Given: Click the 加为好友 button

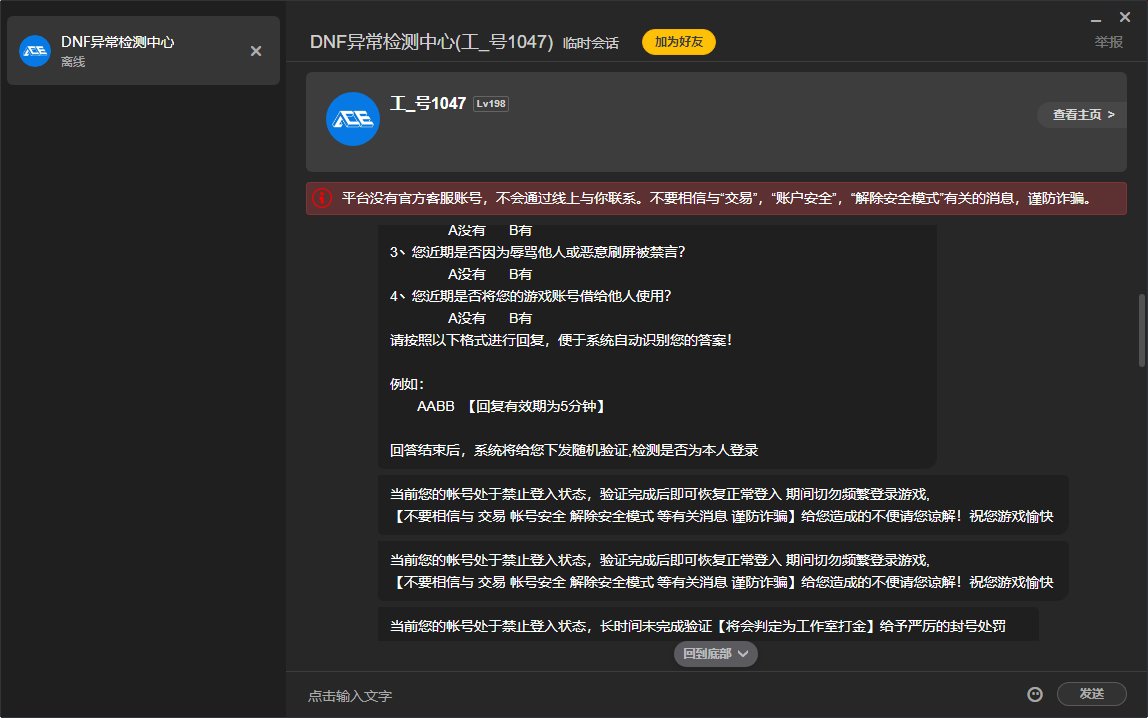Looking at the screenshot, I should pos(678,42).
